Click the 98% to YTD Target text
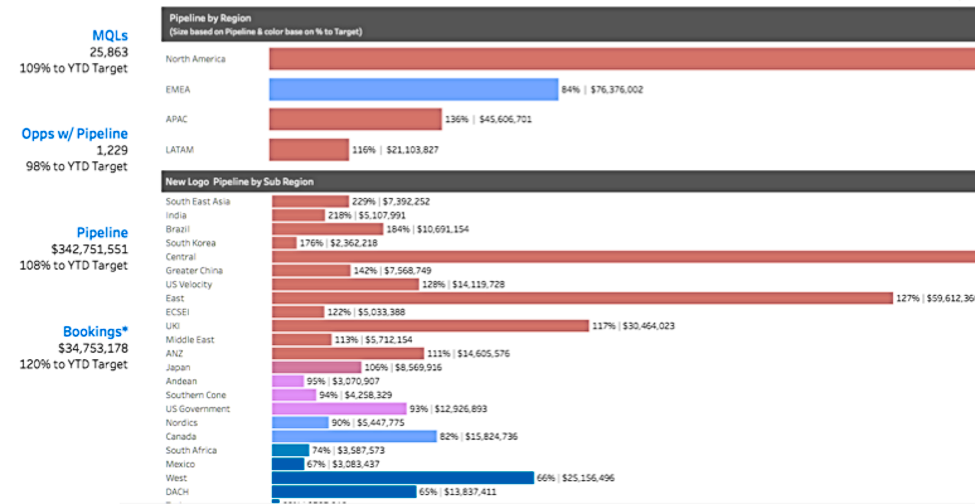The image size is (975, 504). [77, 166]
